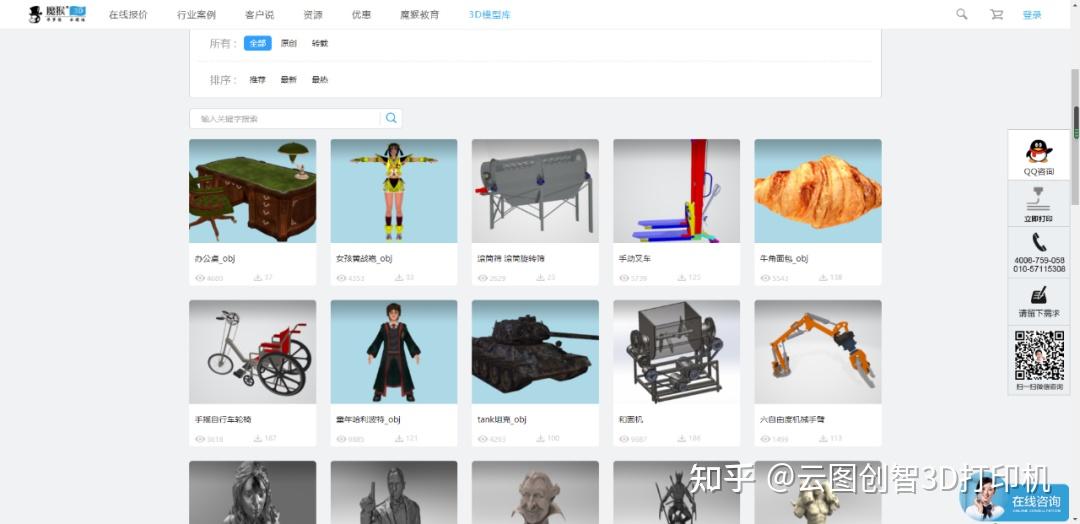Open the orange robotic arm thumbnail

pyautogui.click(x=818, y=352)
